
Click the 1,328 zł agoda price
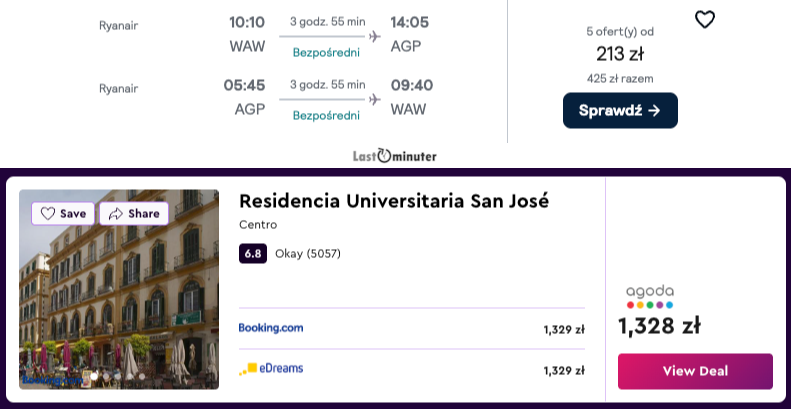(659, 326)
